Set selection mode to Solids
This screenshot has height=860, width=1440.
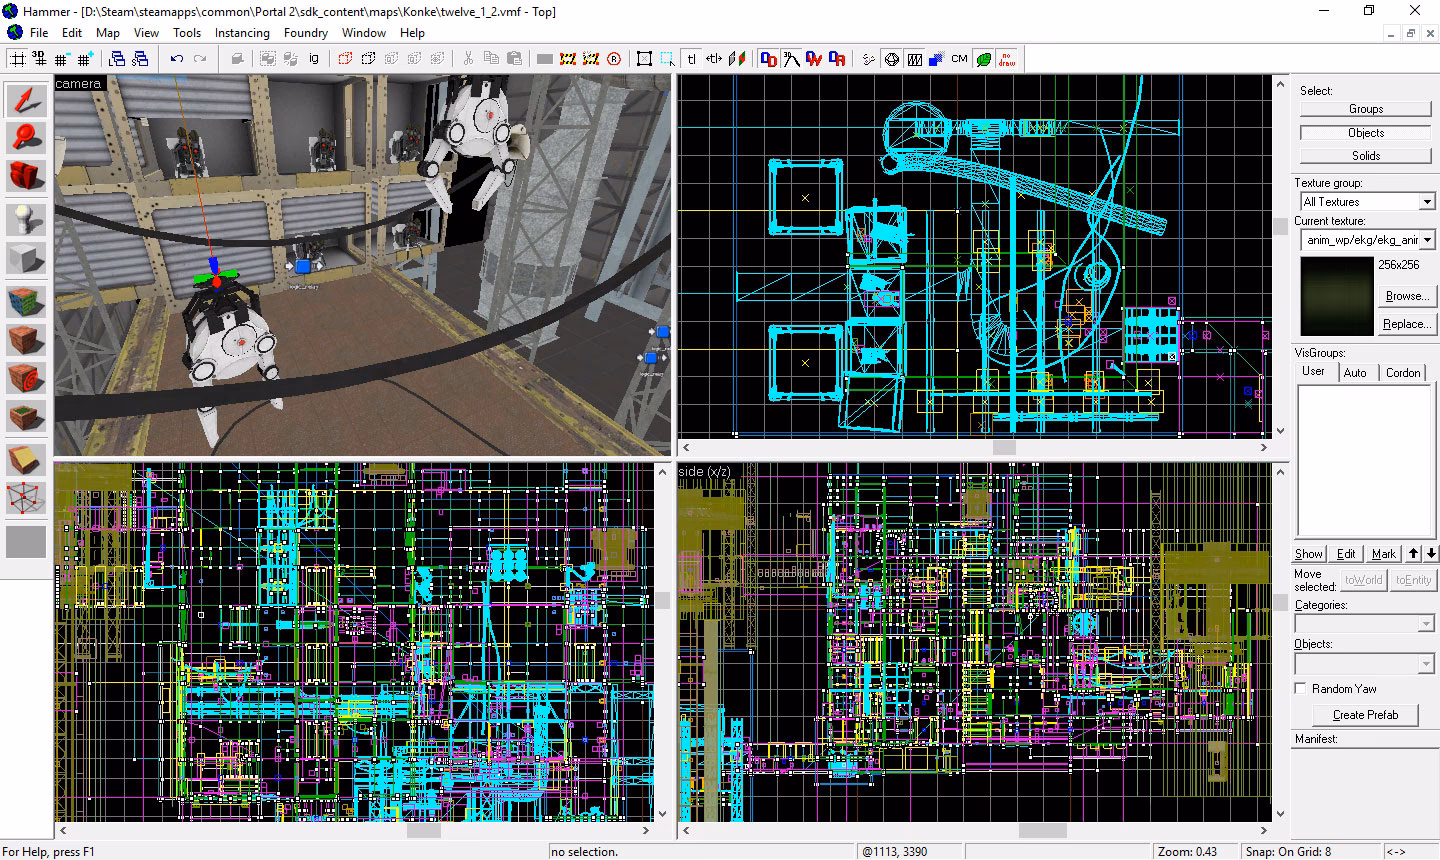1365,156
